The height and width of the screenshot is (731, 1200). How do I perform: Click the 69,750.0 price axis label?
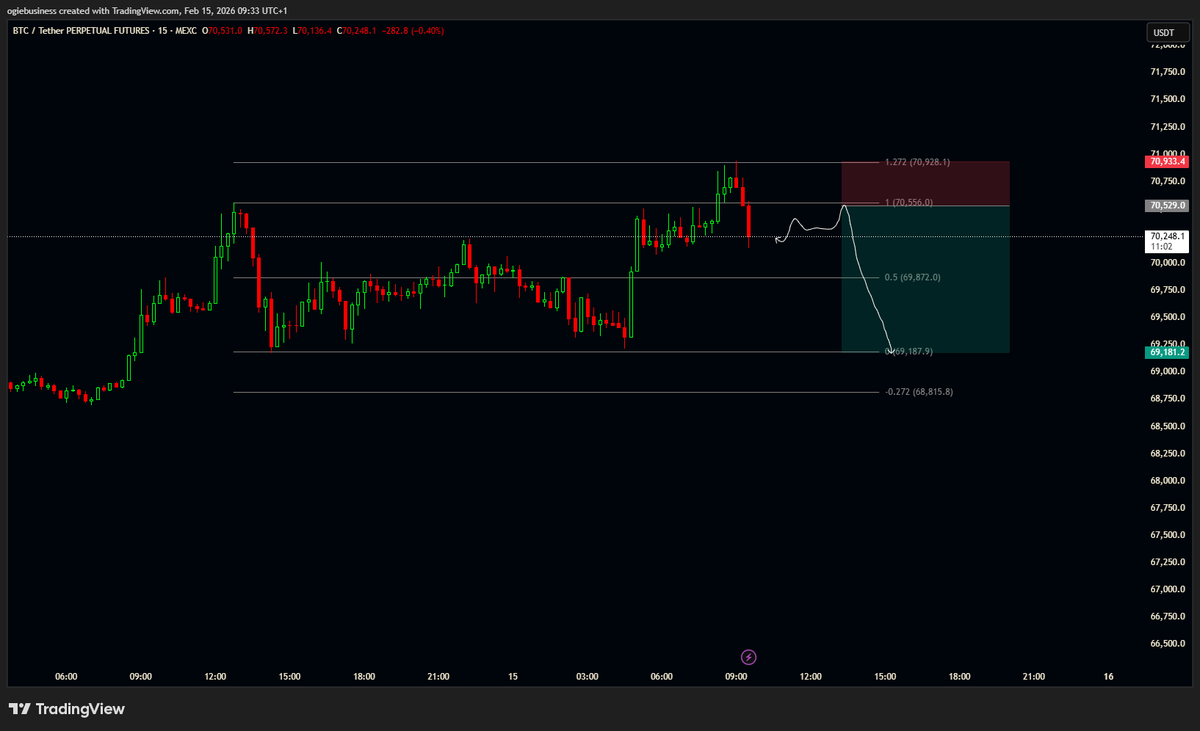tap(1167, 290)
